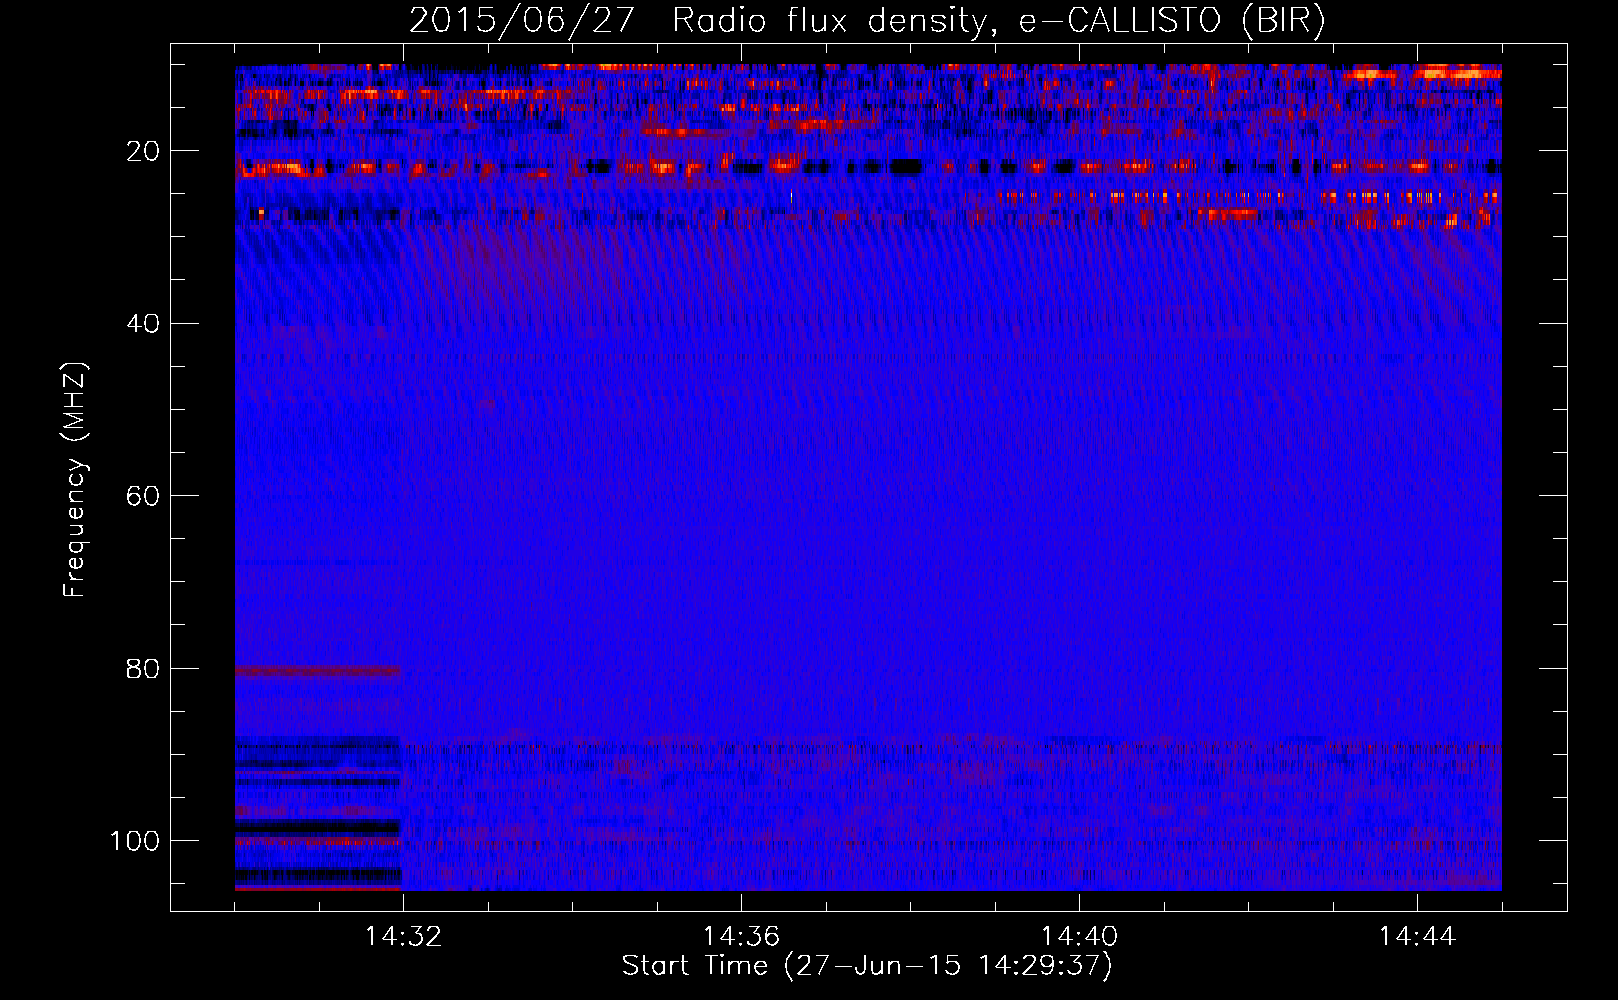Select the 14:40 time tick label
Screen dimensions: 1618x1000
(x=1079, y=937)
